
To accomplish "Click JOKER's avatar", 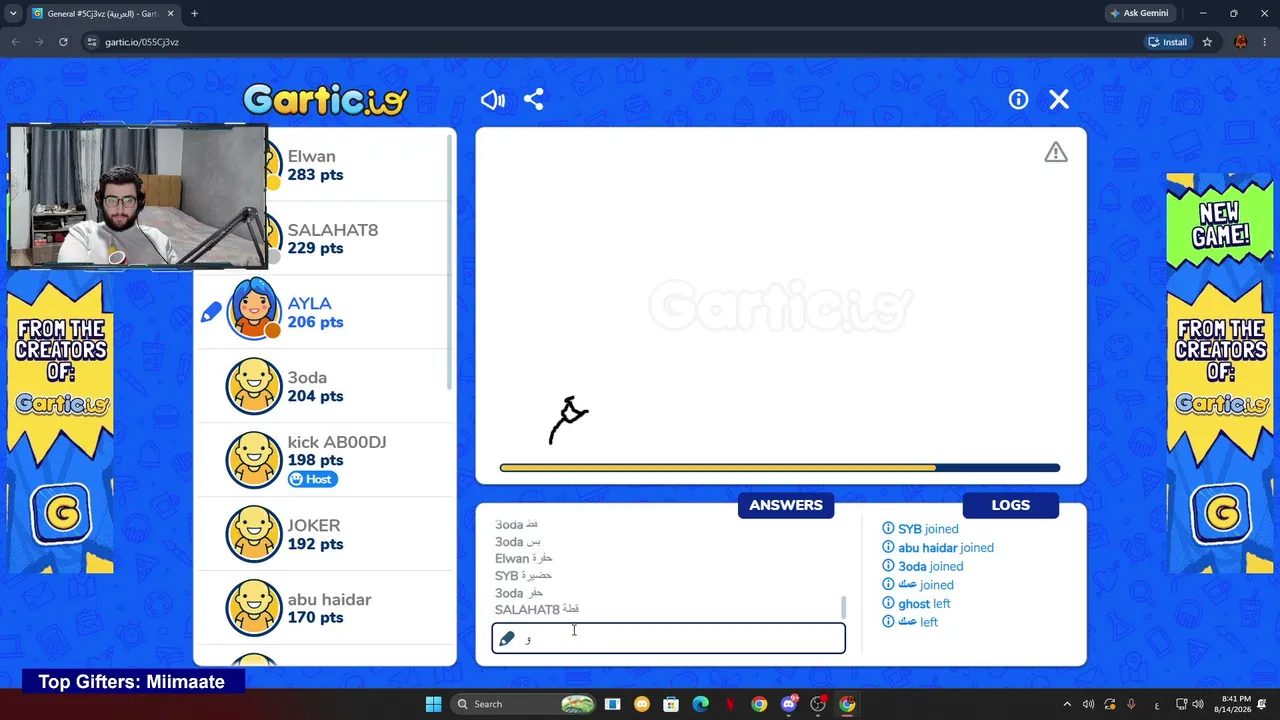I will (254, 534).
